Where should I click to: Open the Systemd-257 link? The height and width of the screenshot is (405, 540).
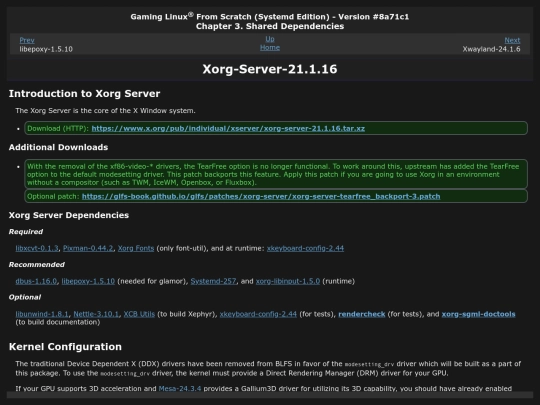(x=214, y=281)
